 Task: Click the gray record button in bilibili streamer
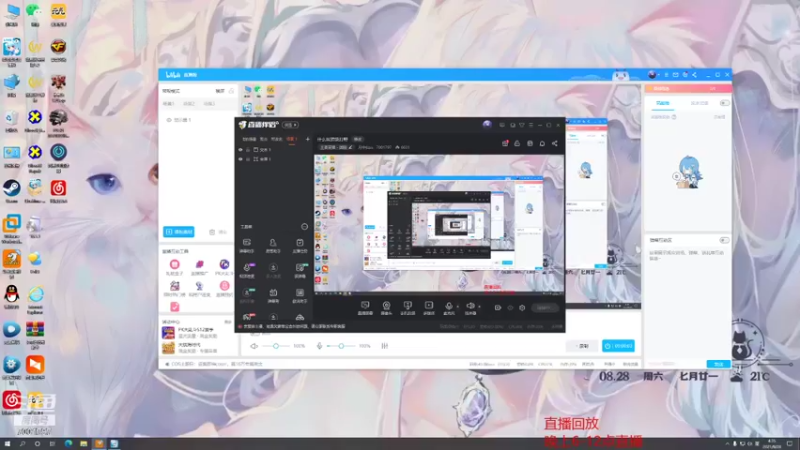click(x=582, y=346)
